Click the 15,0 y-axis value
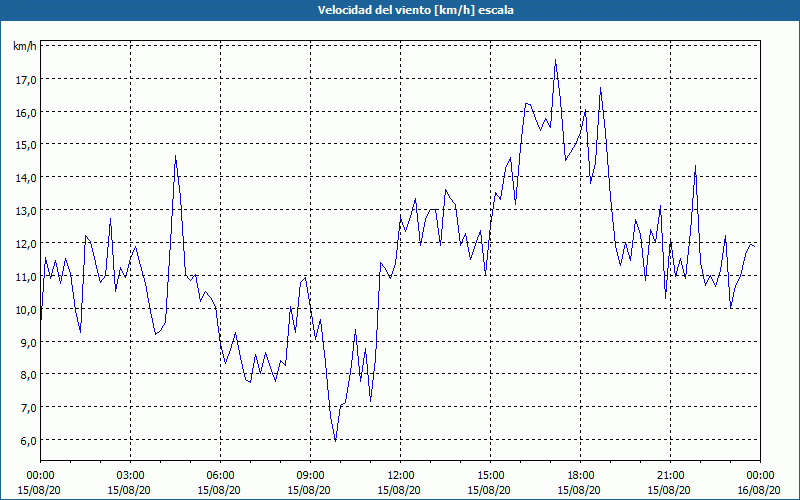 27,144
